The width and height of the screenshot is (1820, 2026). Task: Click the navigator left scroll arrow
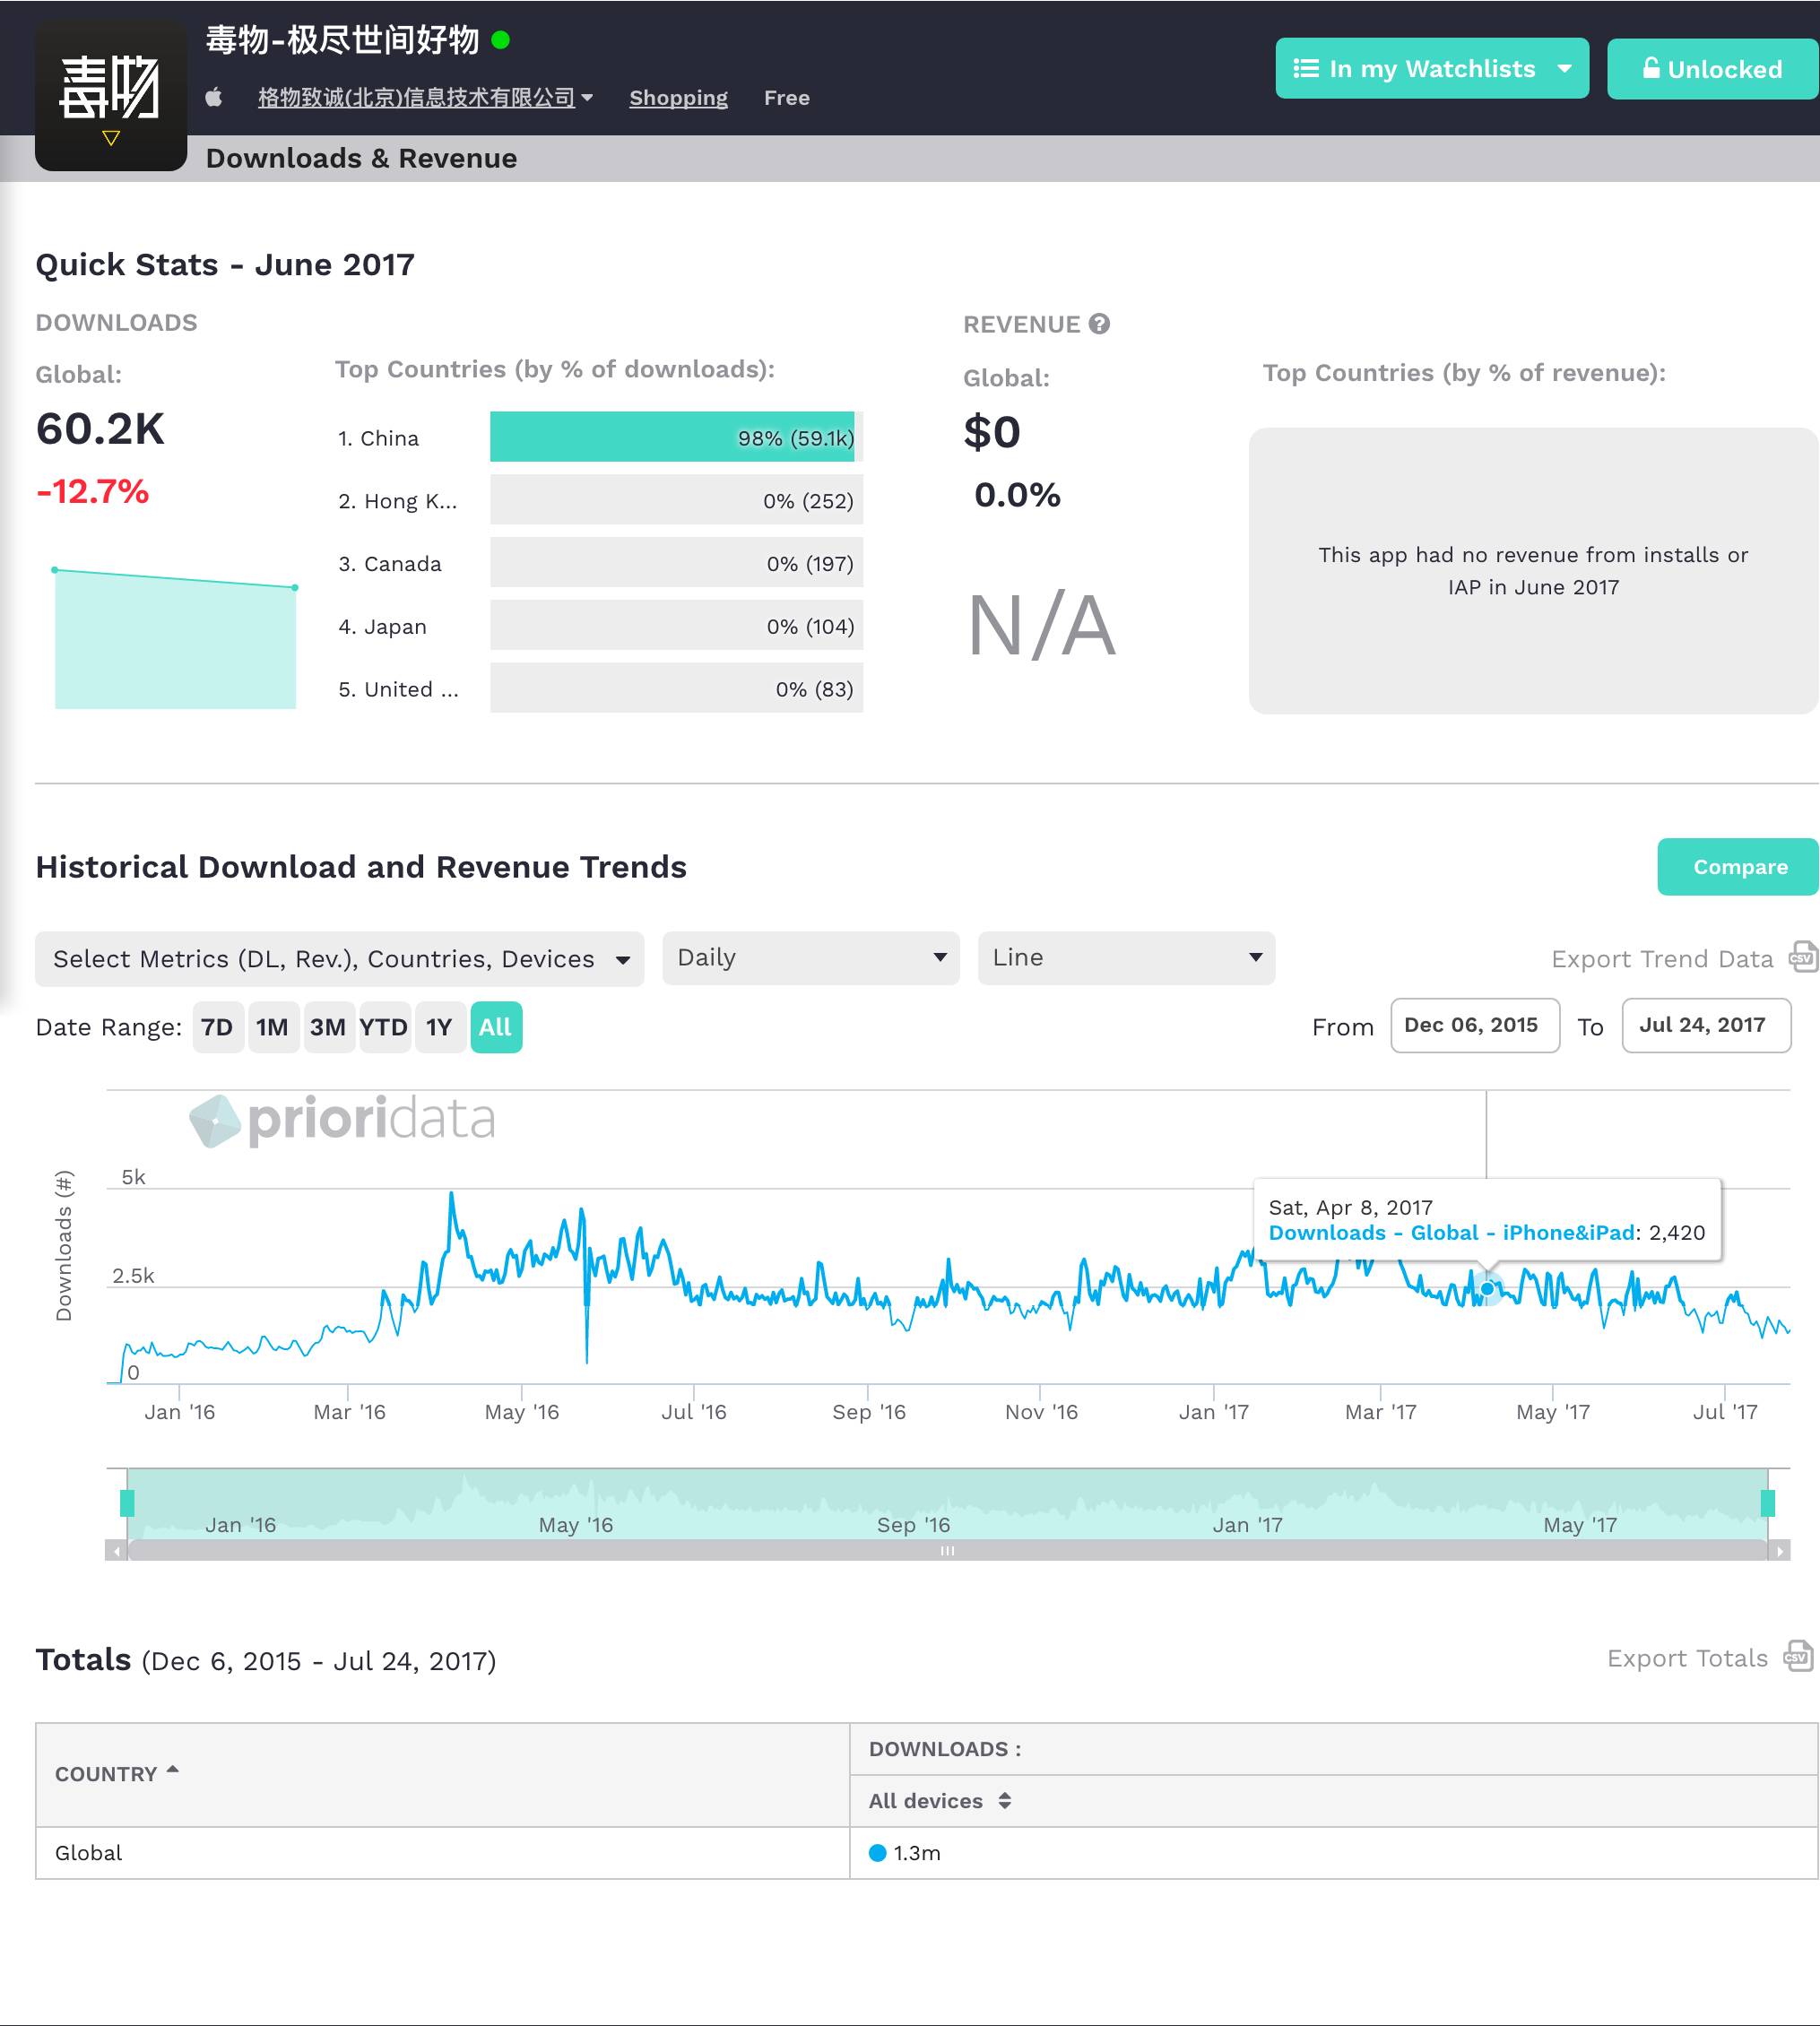pos(117,1551)
